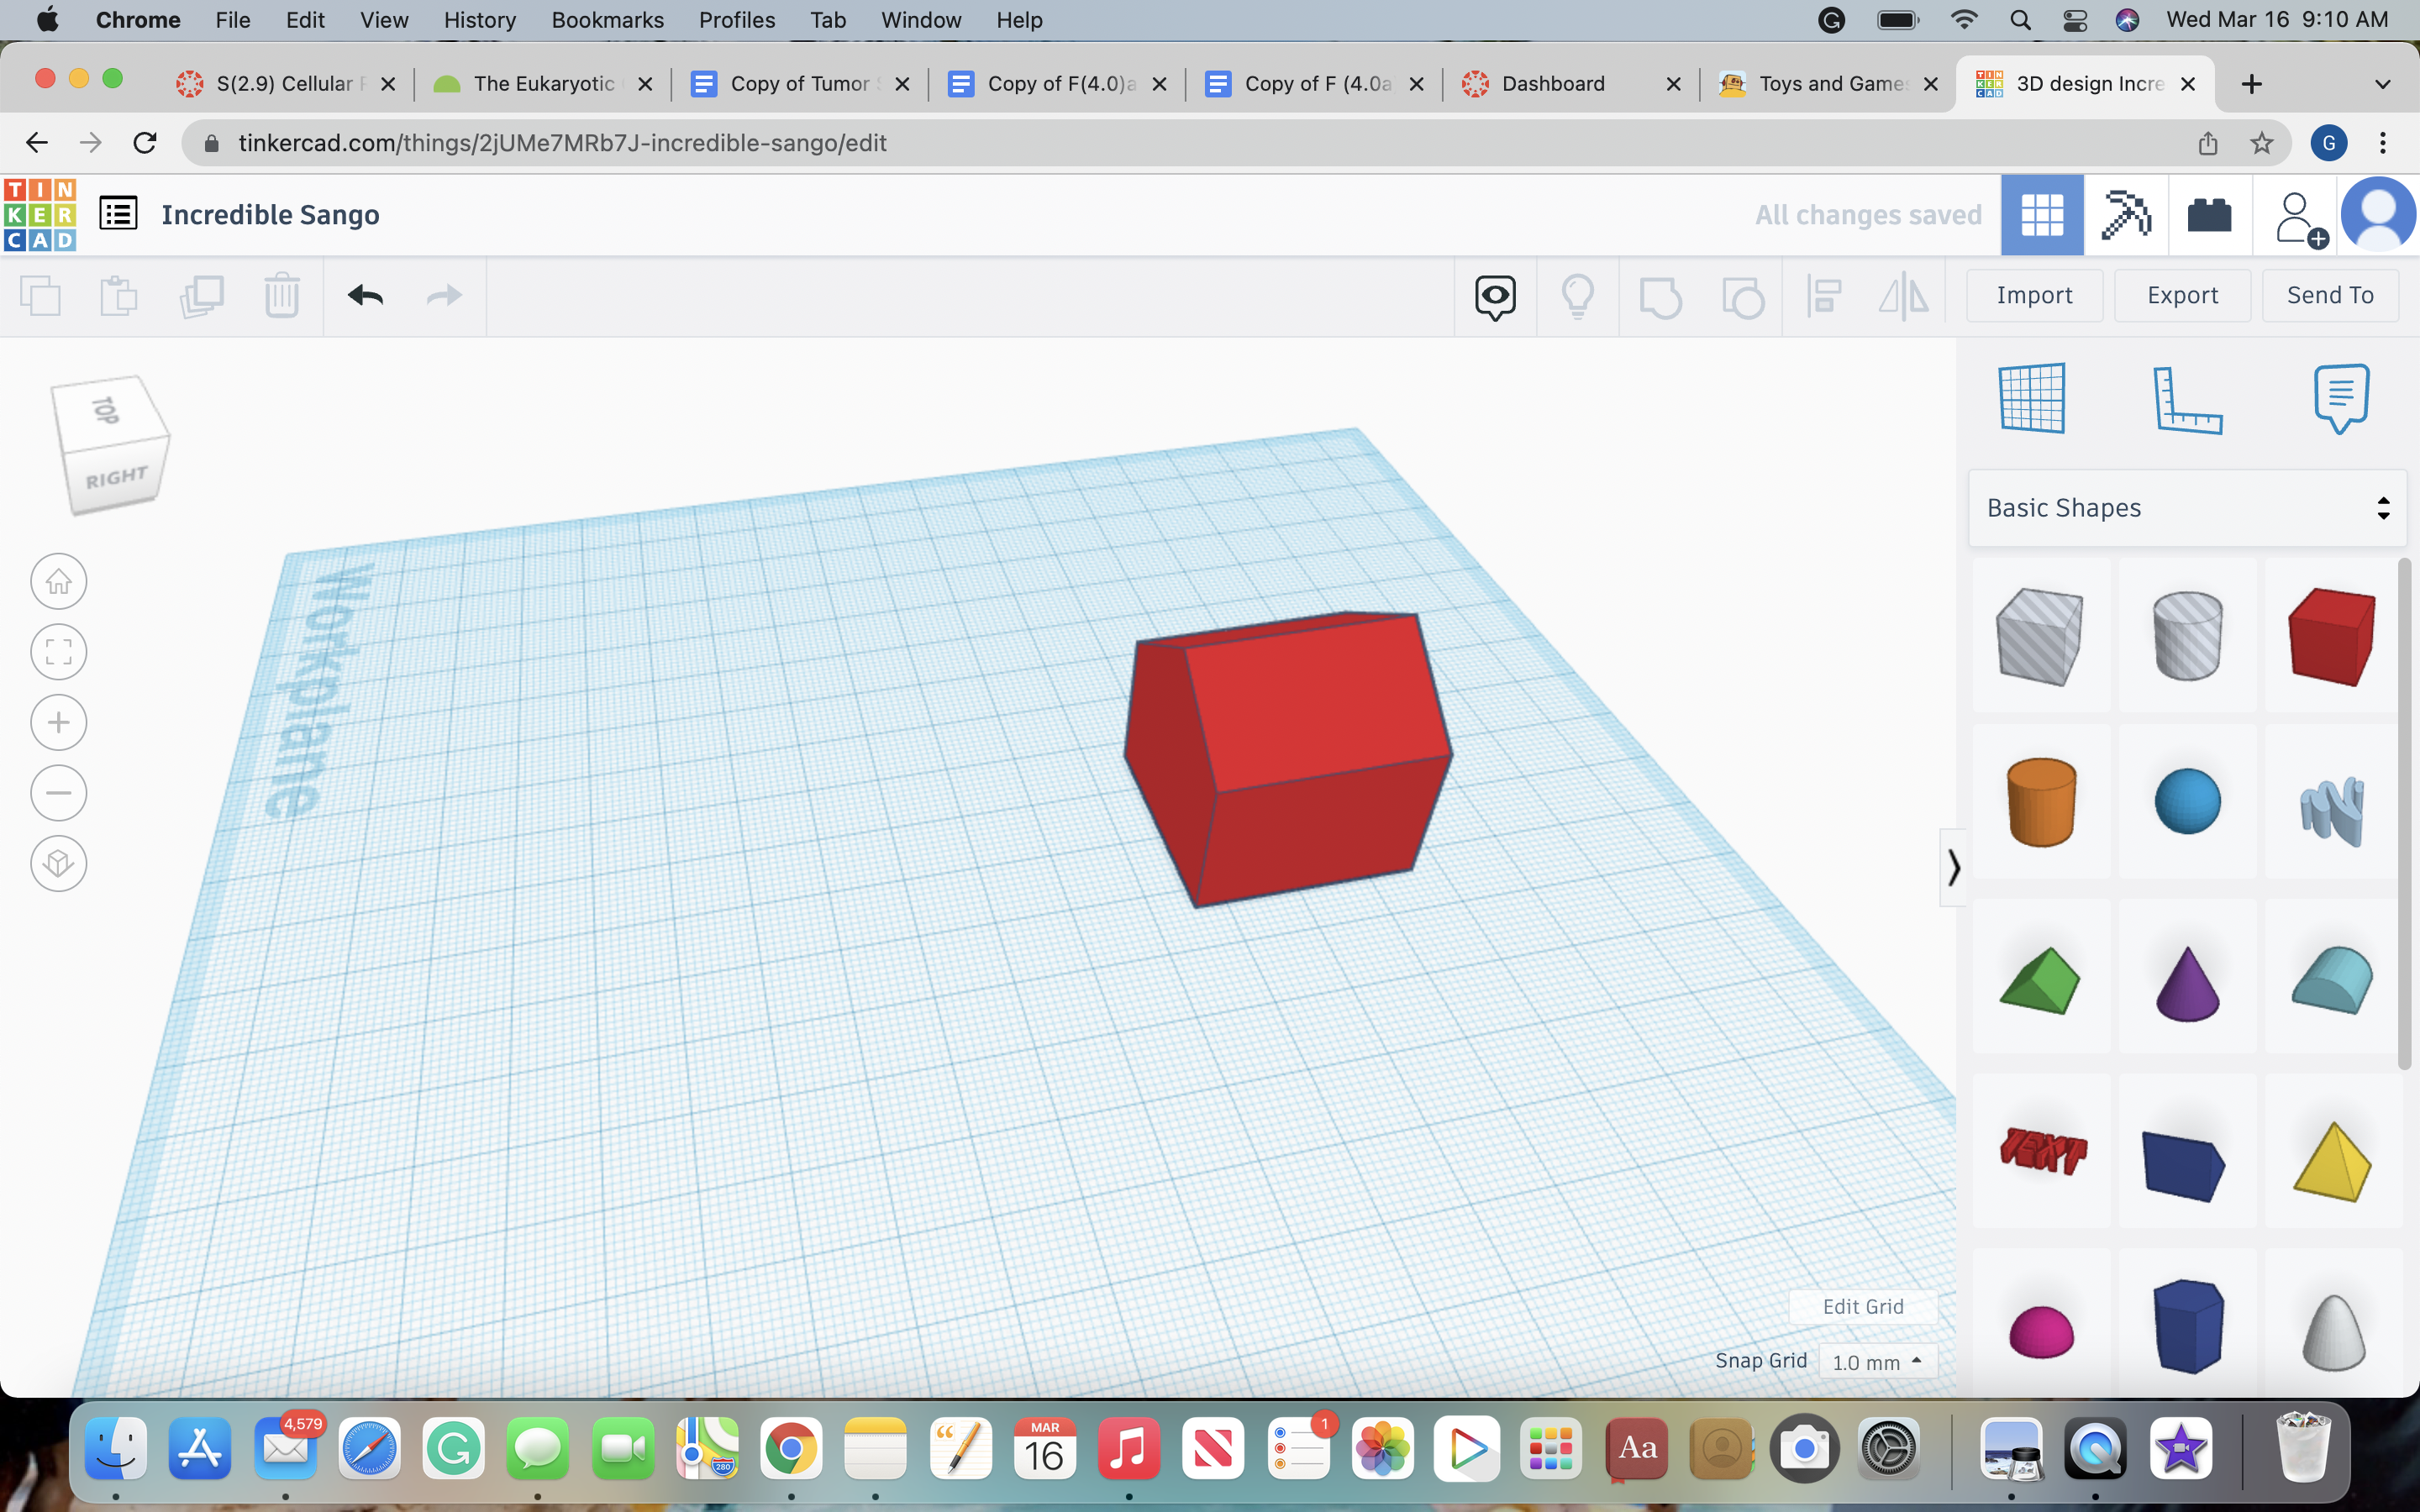Toggle show all eye icon
Viewport: 2420px width, 1512px height.
[x=1495, y=297]
